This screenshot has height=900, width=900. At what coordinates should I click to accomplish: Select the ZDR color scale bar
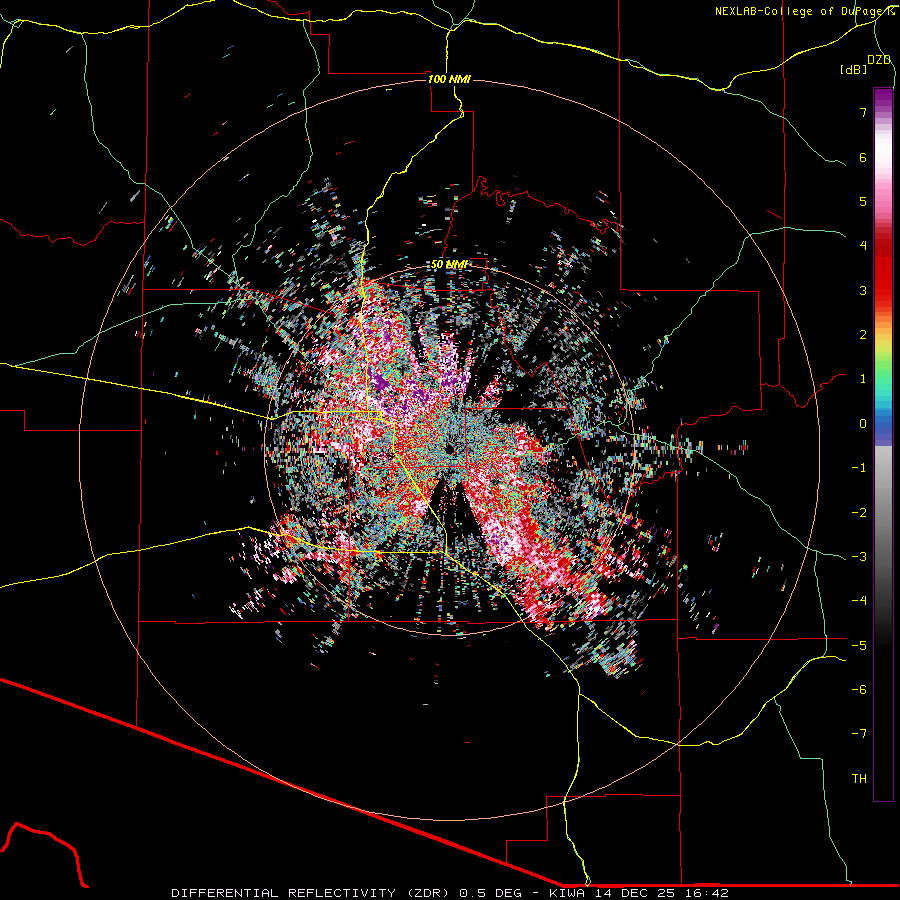click(x=883, y=444)
